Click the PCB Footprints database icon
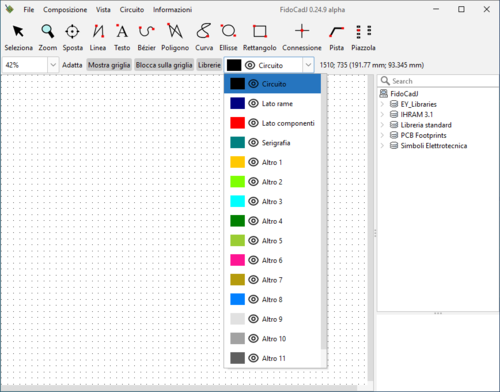The image size is (500, 392). click(x=394, y=135)
